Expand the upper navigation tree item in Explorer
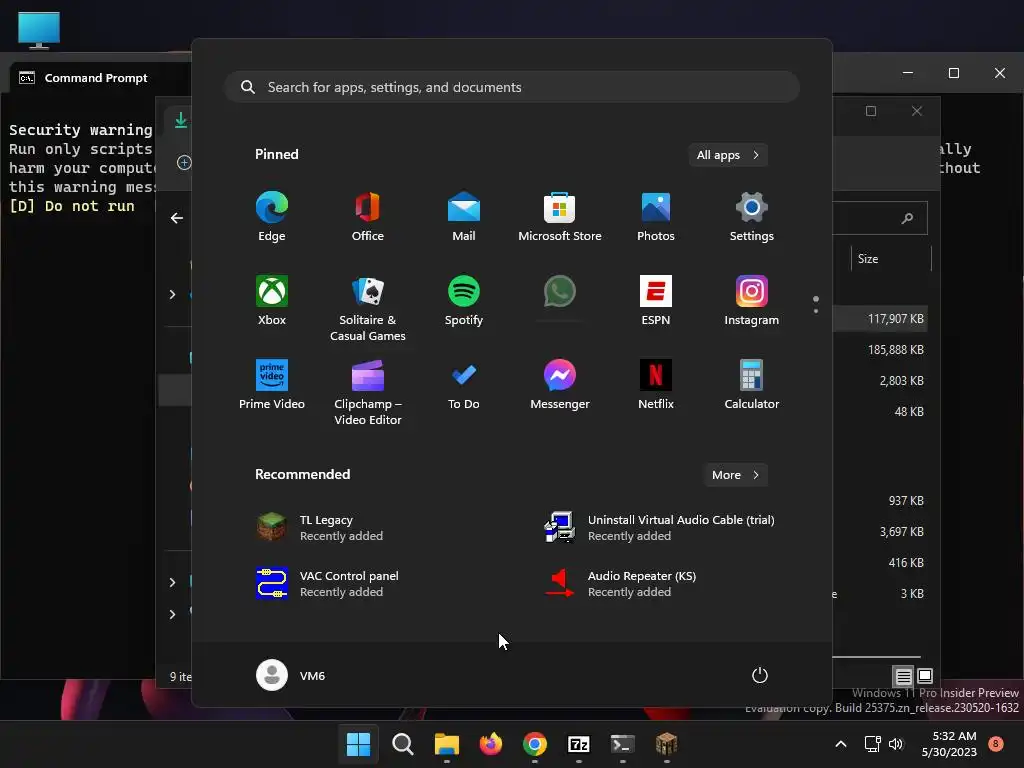Viewport: 1024px width, 768px height. (x=172, y=295)
